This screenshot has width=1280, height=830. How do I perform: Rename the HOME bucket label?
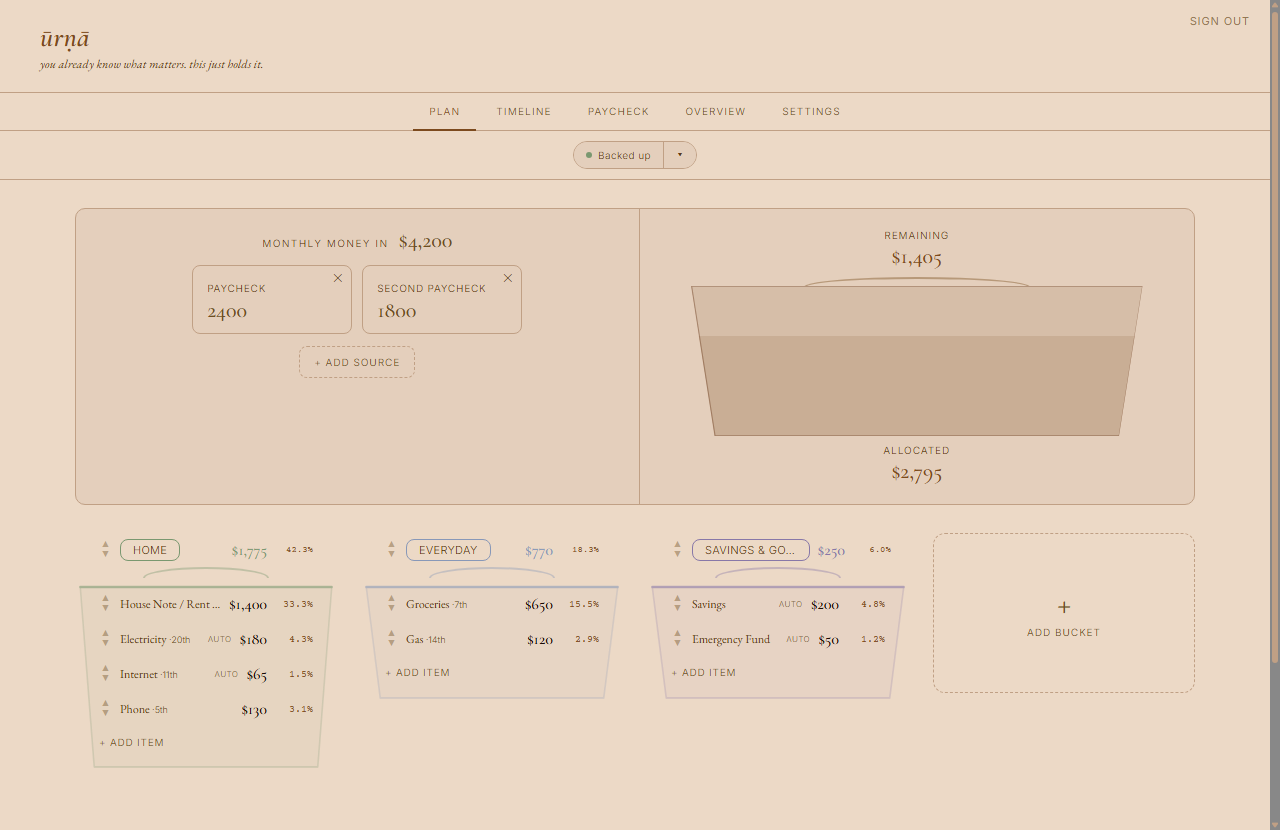[150, 550]
